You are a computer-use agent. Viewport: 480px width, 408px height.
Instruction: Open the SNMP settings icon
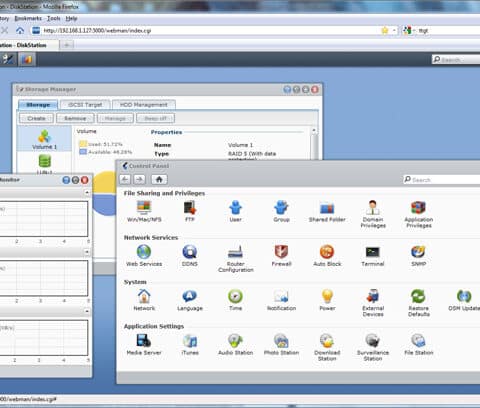pos(418,255)
